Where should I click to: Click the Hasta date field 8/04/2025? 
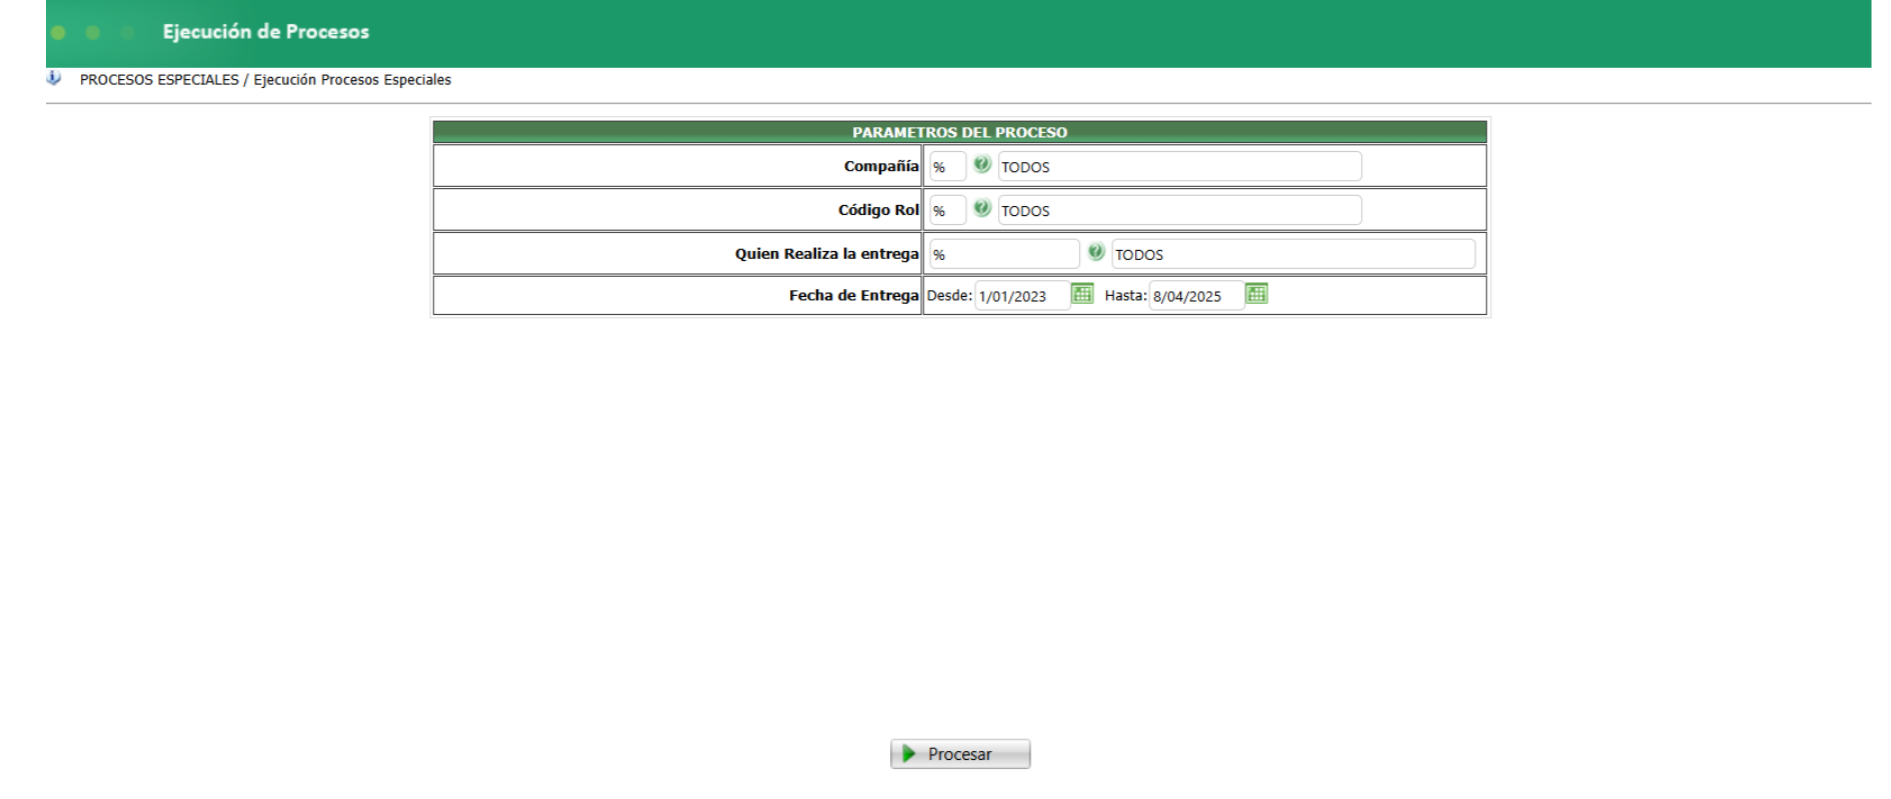1196,296
